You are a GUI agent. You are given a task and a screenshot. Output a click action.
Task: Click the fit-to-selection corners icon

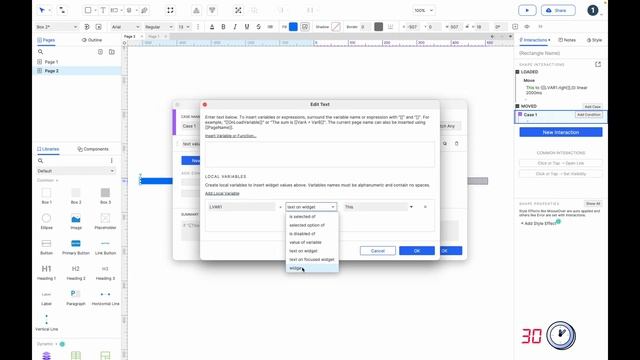[170, 10]
